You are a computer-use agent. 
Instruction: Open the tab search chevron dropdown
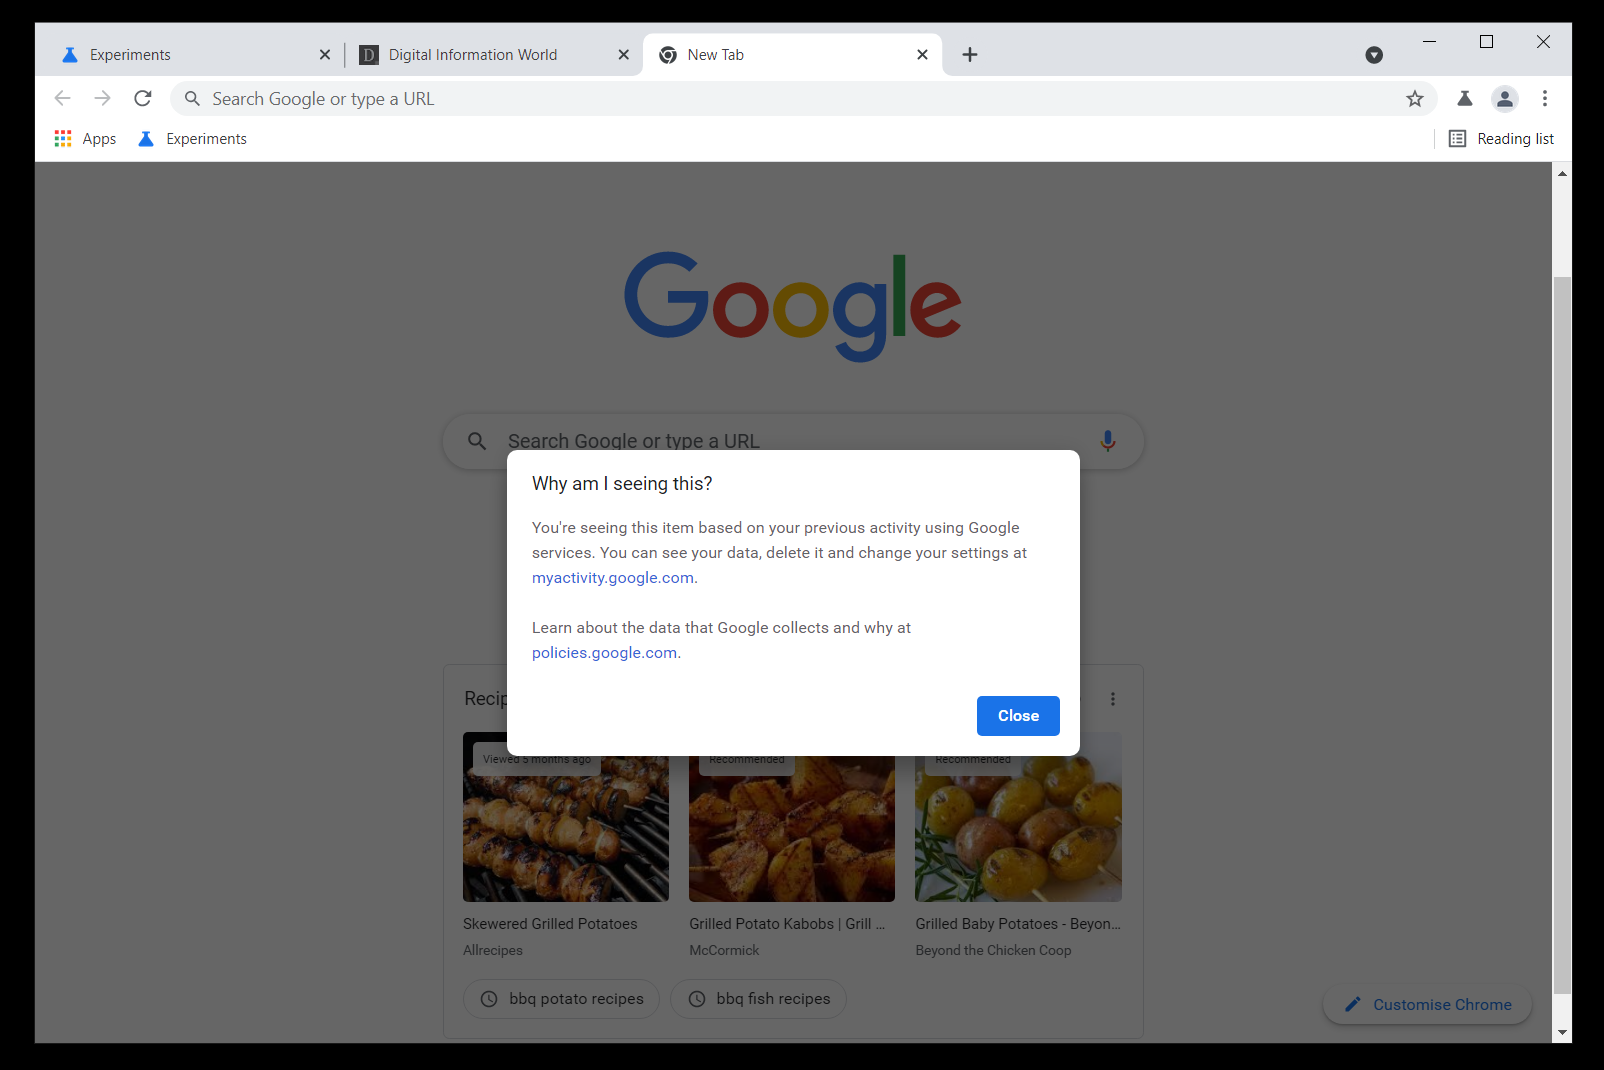coord(1373,55)
